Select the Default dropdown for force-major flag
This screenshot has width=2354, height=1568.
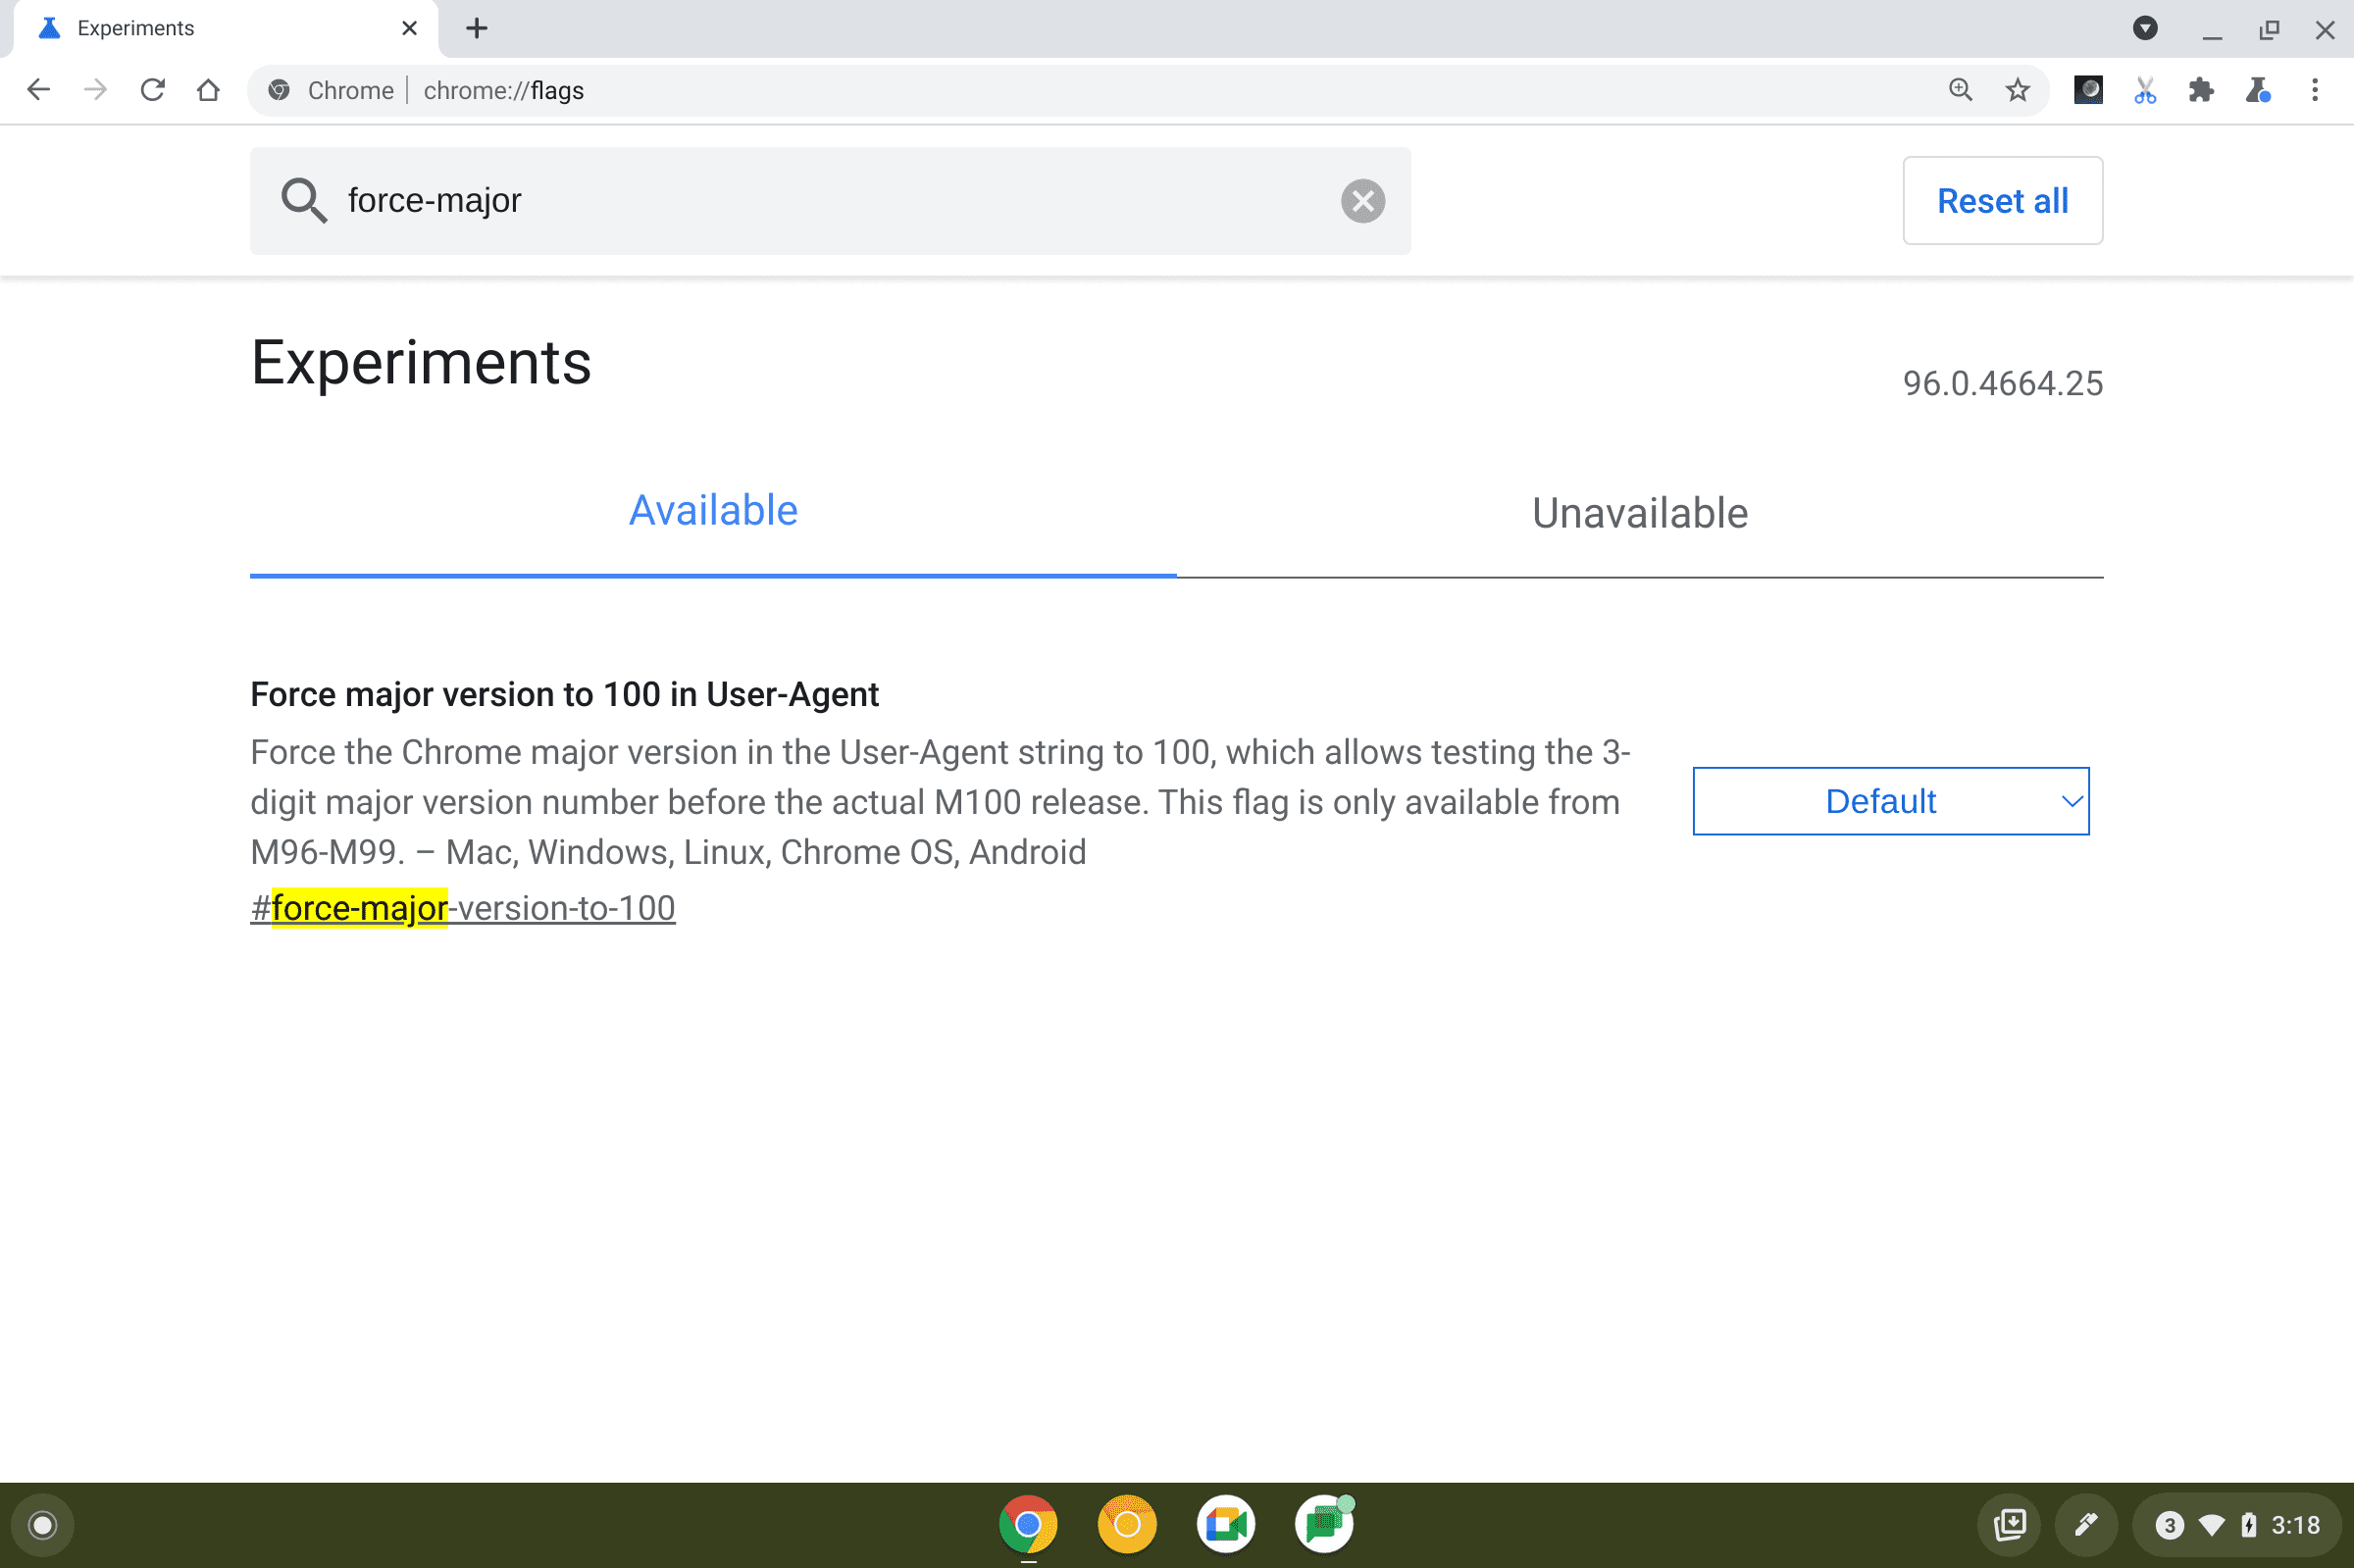click(x=1890, y=801)
